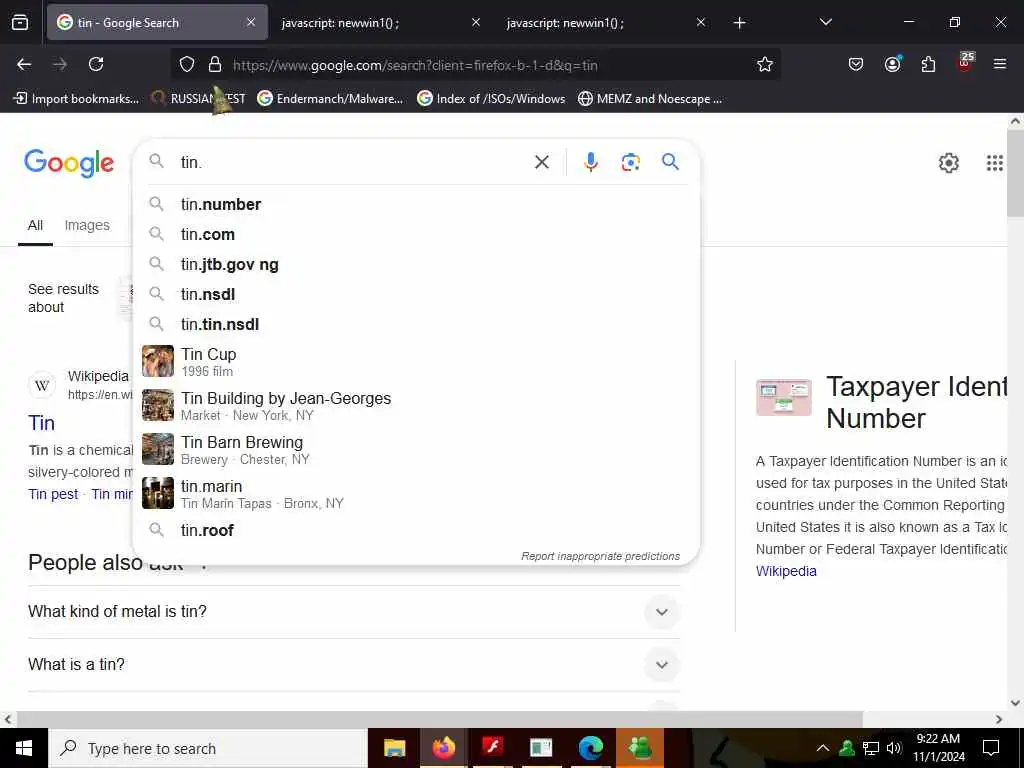This screenshot has height=768, width=1024.
Task: Open the Extensions puzzle icon
Action: (x=928, y=64)
